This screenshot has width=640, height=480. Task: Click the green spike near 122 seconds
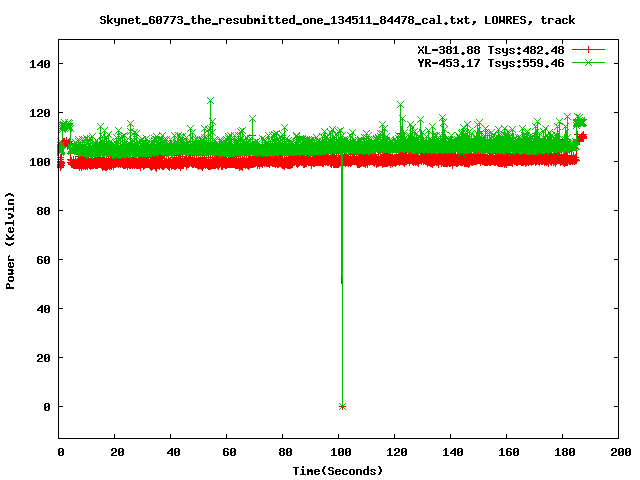click(x=400, y=105)
